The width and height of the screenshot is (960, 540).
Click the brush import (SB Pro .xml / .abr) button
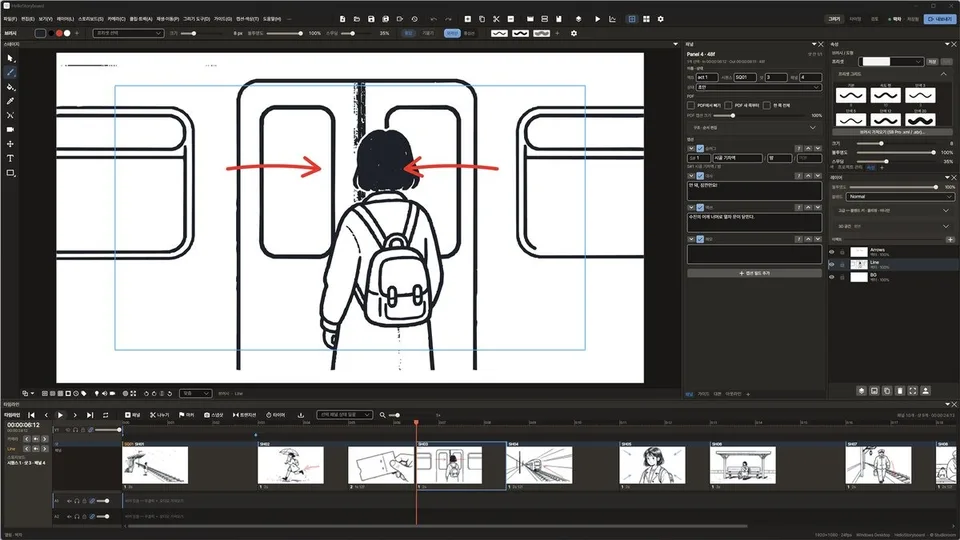pyautogui.click(x=892, y=132)
